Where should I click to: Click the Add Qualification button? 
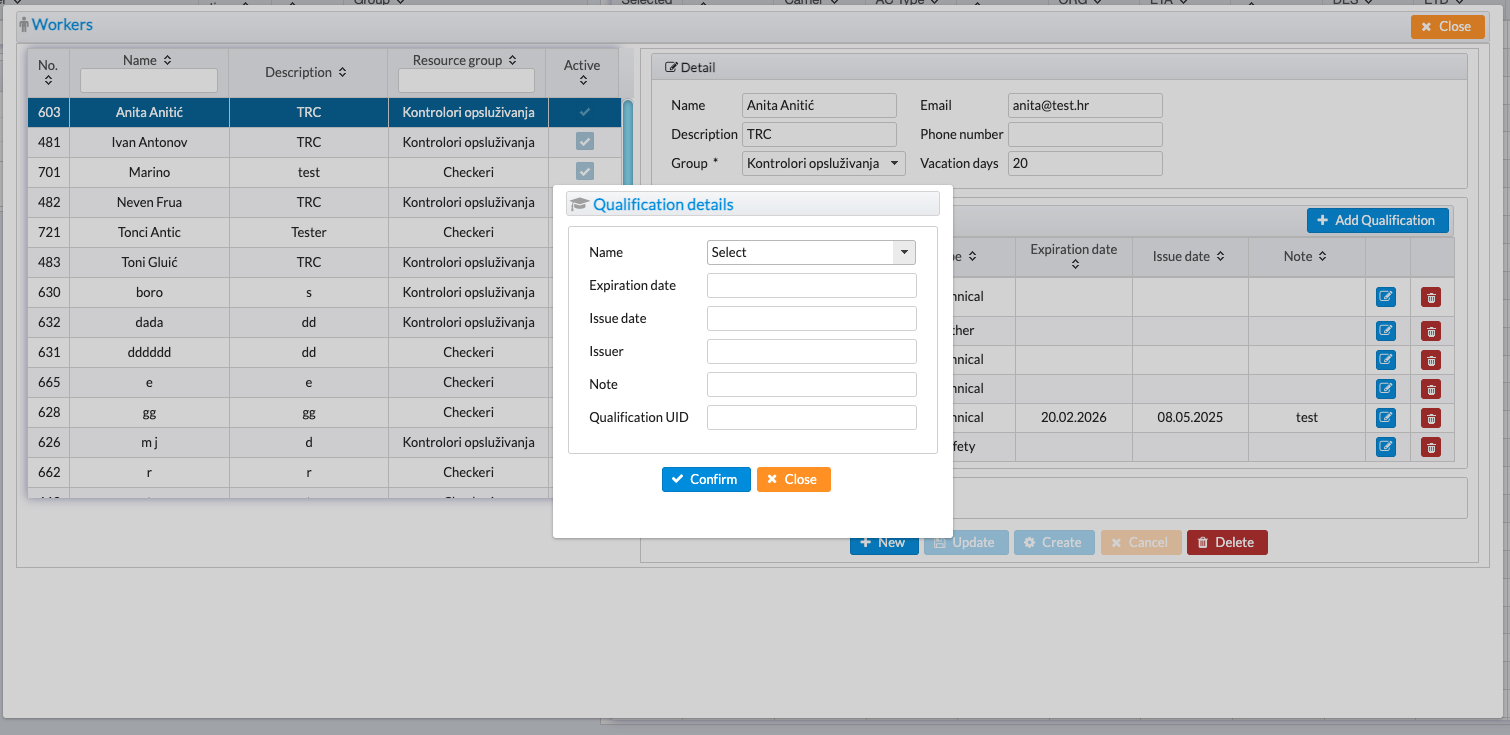point(1377,220)
